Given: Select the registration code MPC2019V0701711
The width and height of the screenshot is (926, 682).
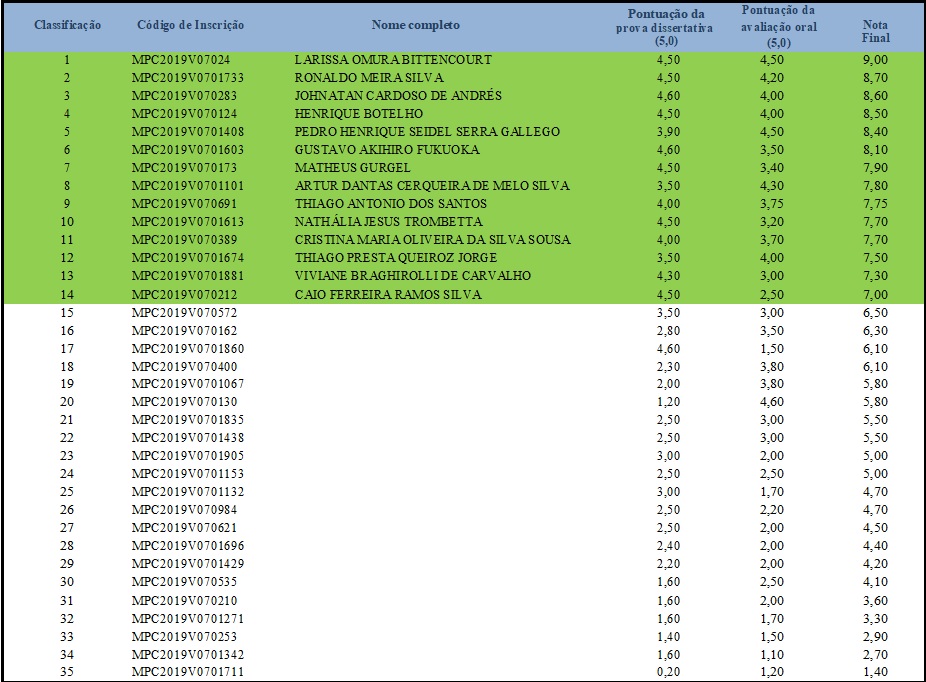Looking at the screenshot, I should click(x=188, y=672).
